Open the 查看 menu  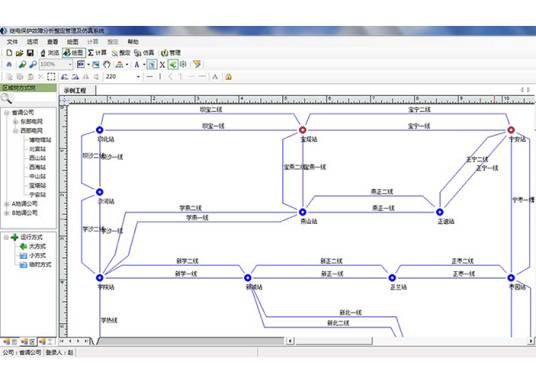(x=53, y=42)
